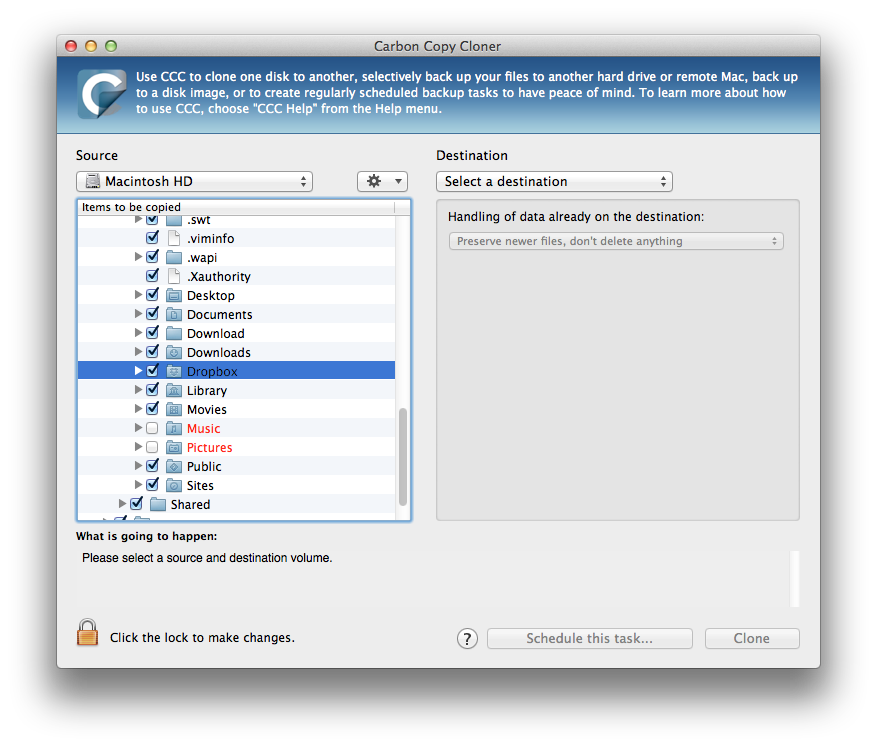The image size is (877, 747).
Task: Click the Pictures folder icon
Action: (174, 447)
